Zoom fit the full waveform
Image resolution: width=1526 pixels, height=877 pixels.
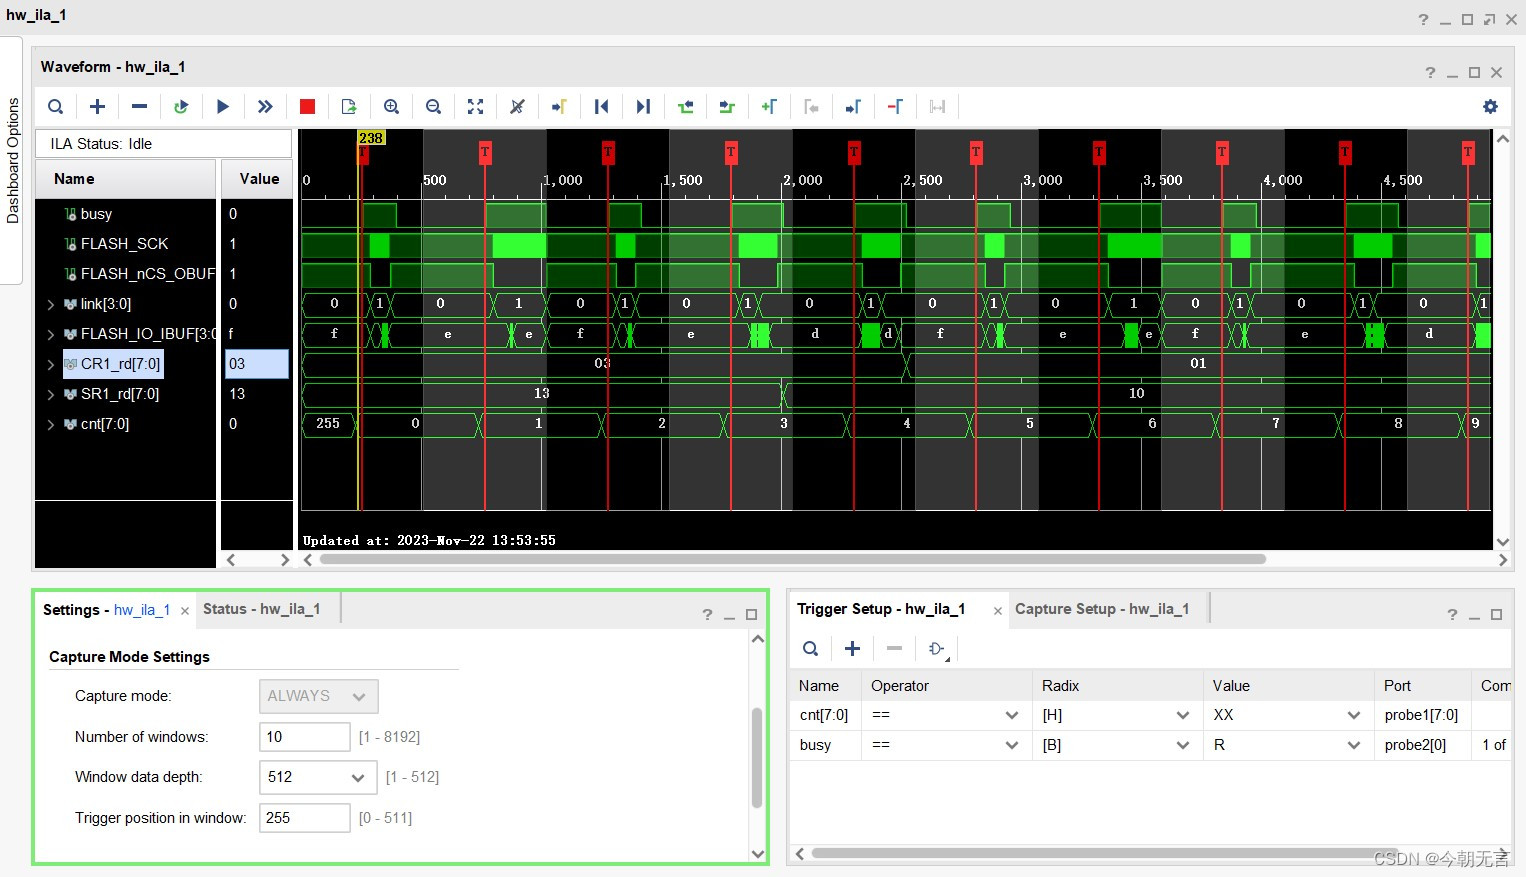pos(476,107)
